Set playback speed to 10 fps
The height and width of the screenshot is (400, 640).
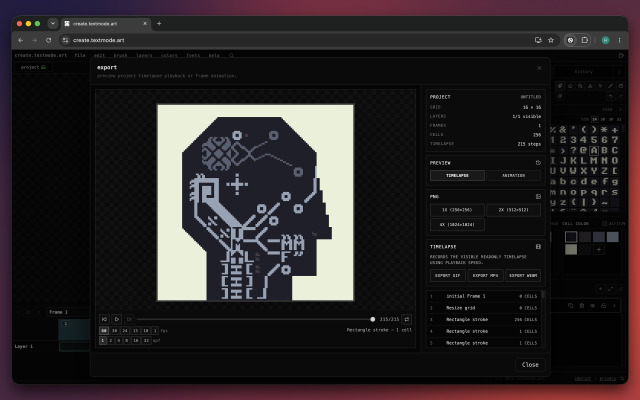click(146, 331)
